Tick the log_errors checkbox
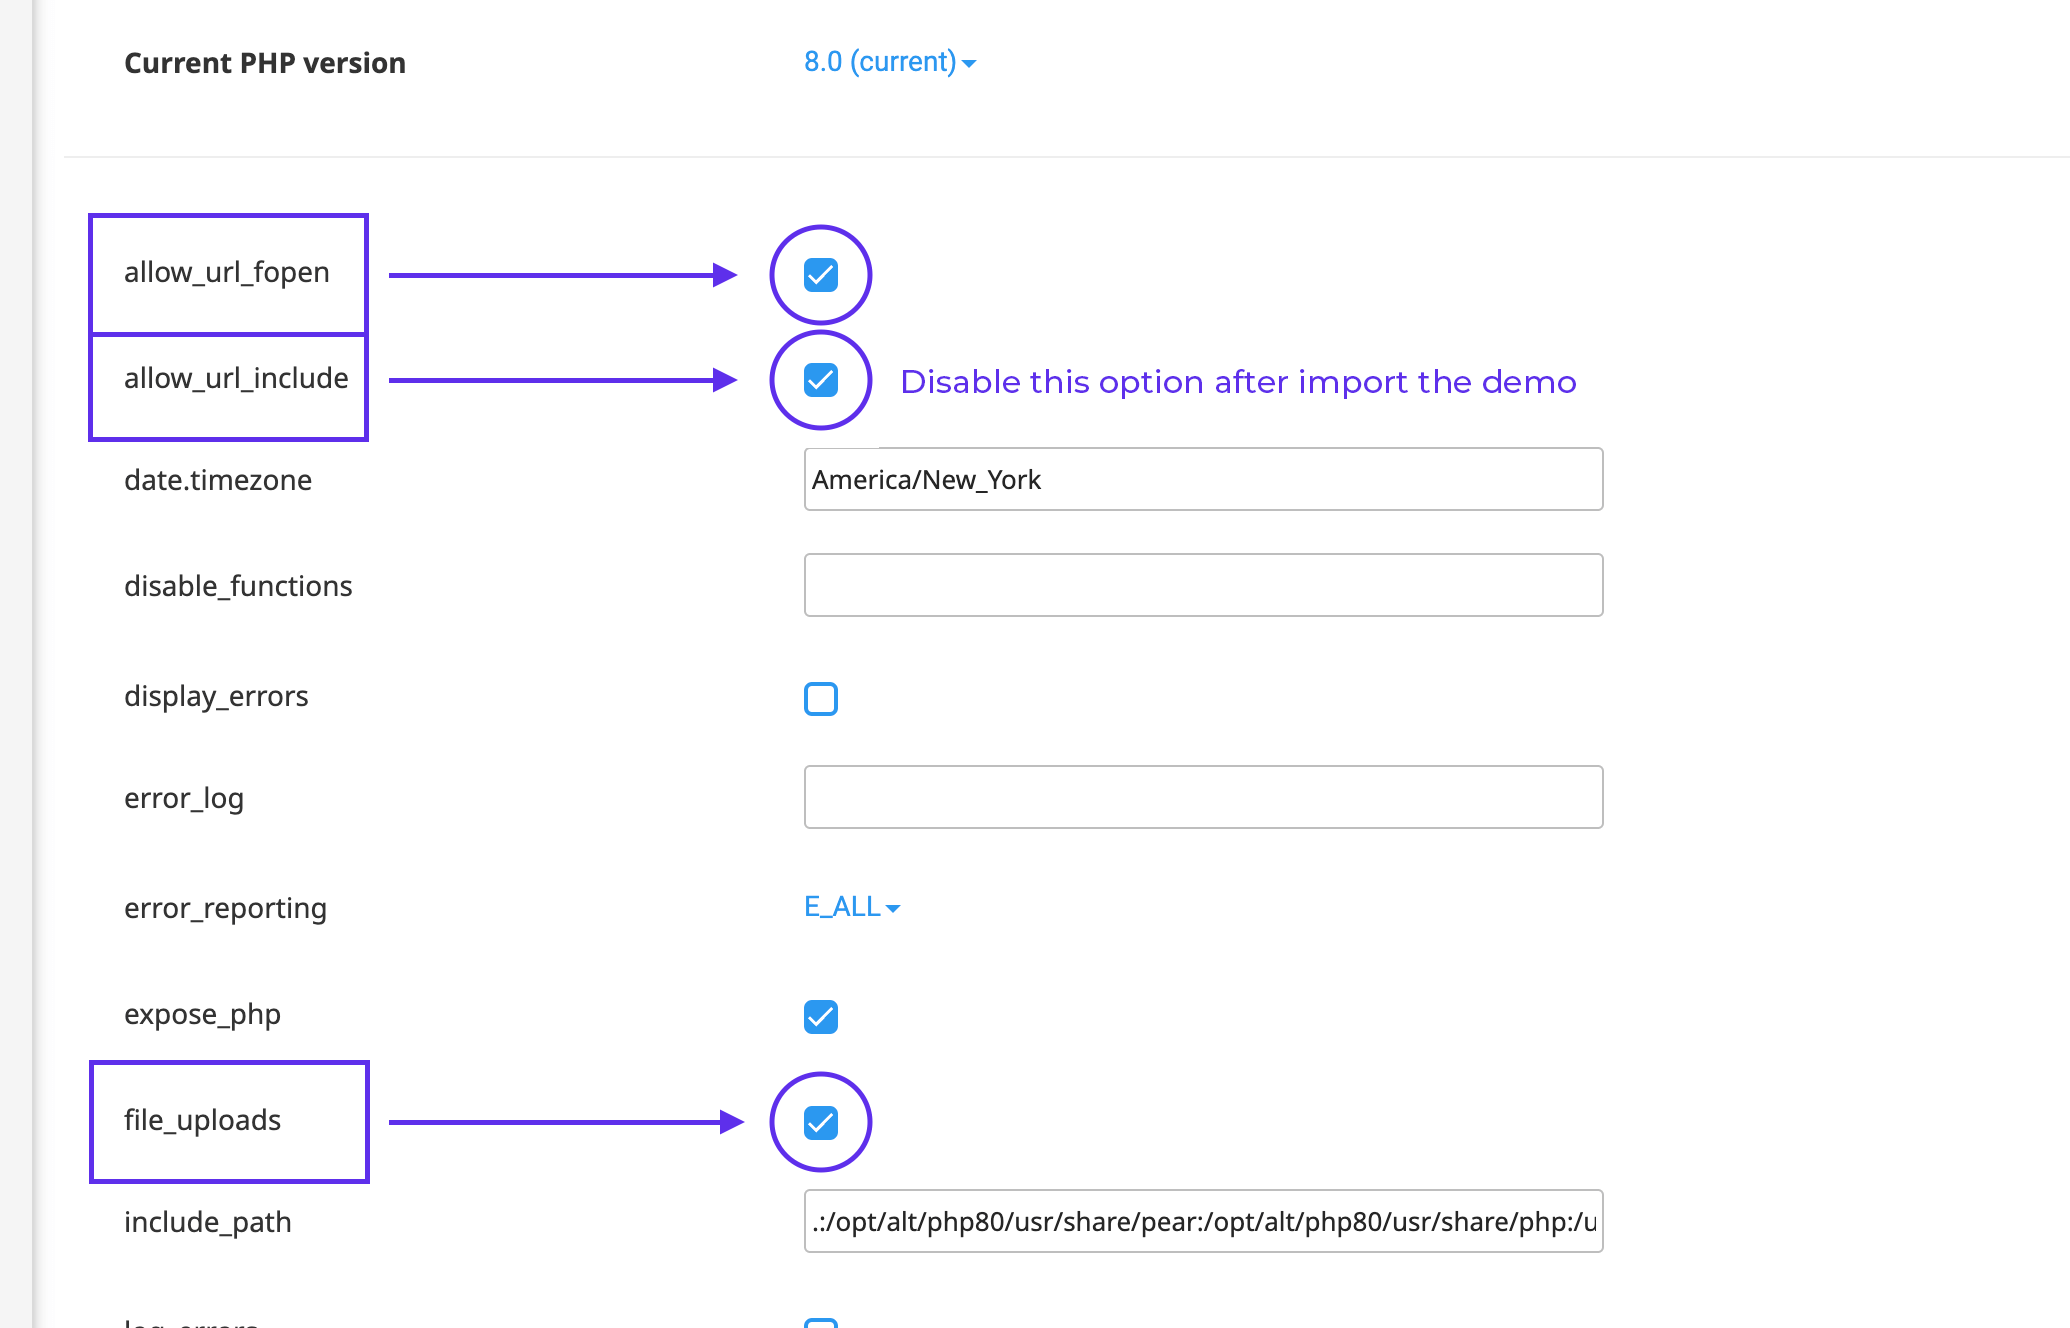Screen dimensions: 2070x1328 [821, 1323]
